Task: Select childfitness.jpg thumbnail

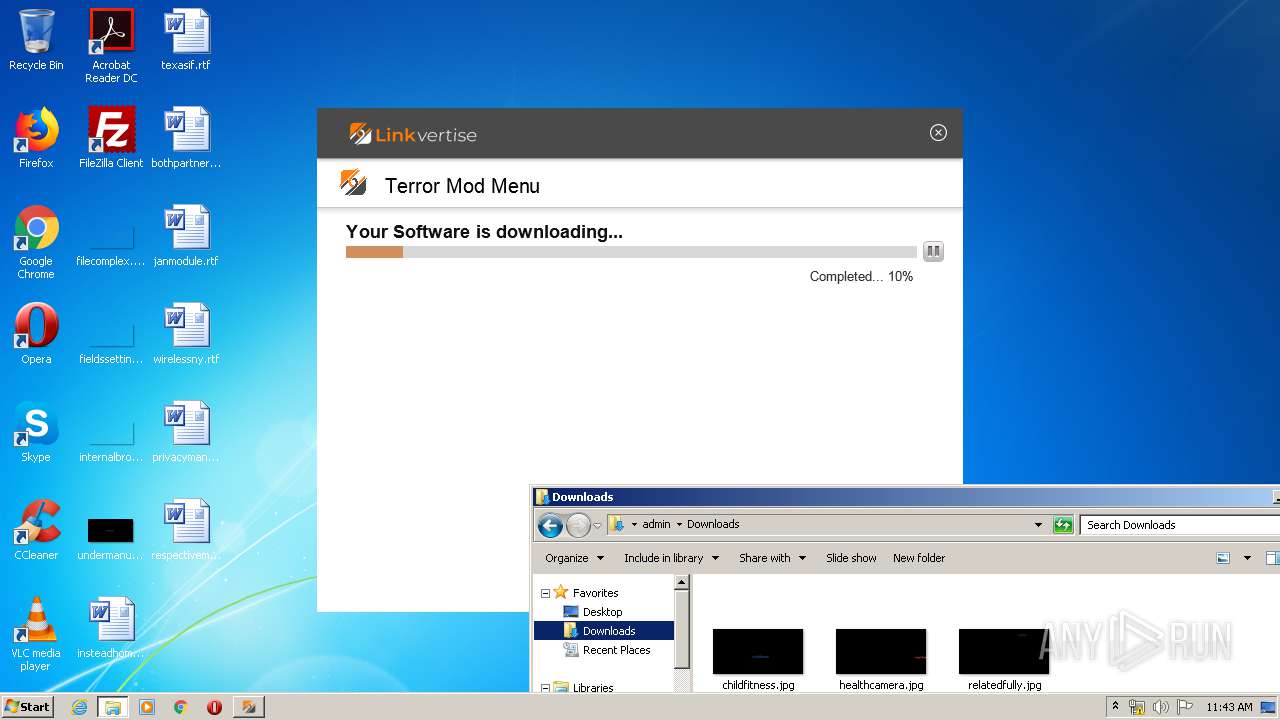Action: [x=758, y=659]
